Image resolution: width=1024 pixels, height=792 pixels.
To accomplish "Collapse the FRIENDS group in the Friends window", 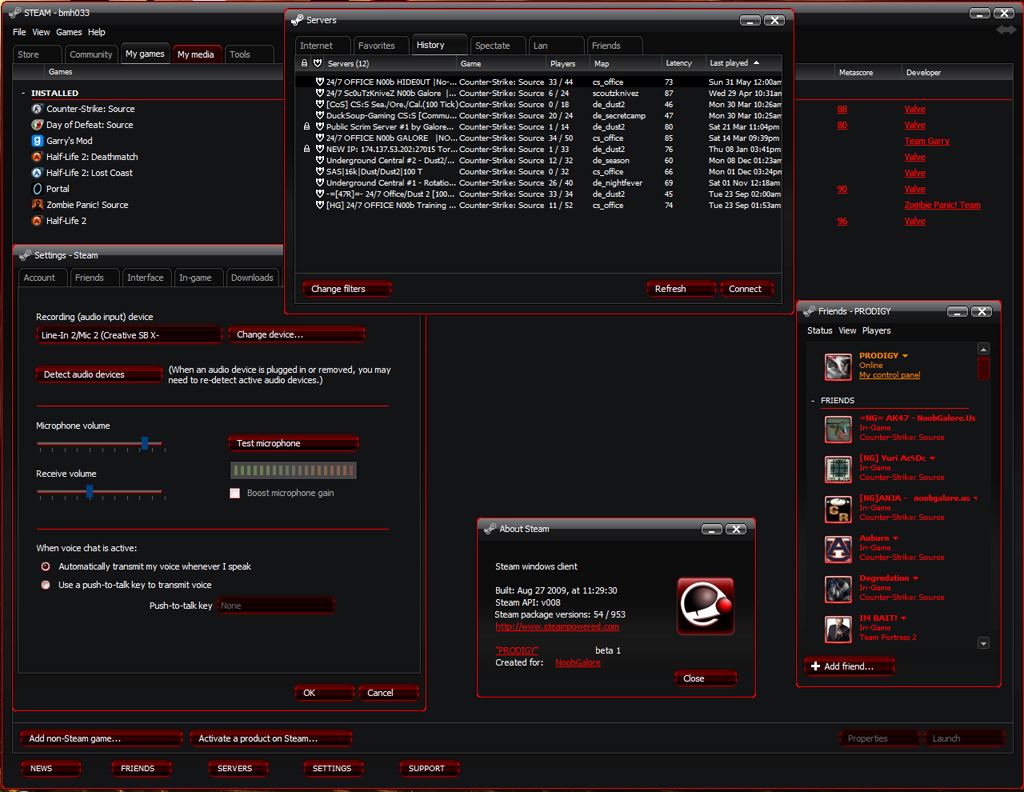I will click(x=812, y=401).
